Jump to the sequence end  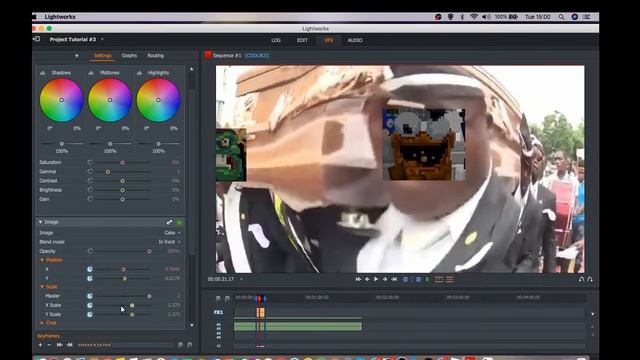394,279
